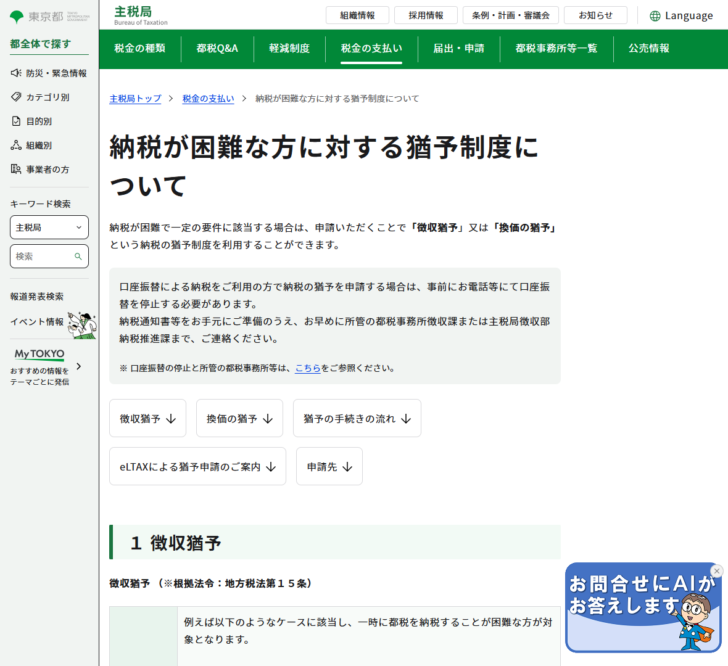Open the AI inquiry chatbot banner

click(643, 607)
